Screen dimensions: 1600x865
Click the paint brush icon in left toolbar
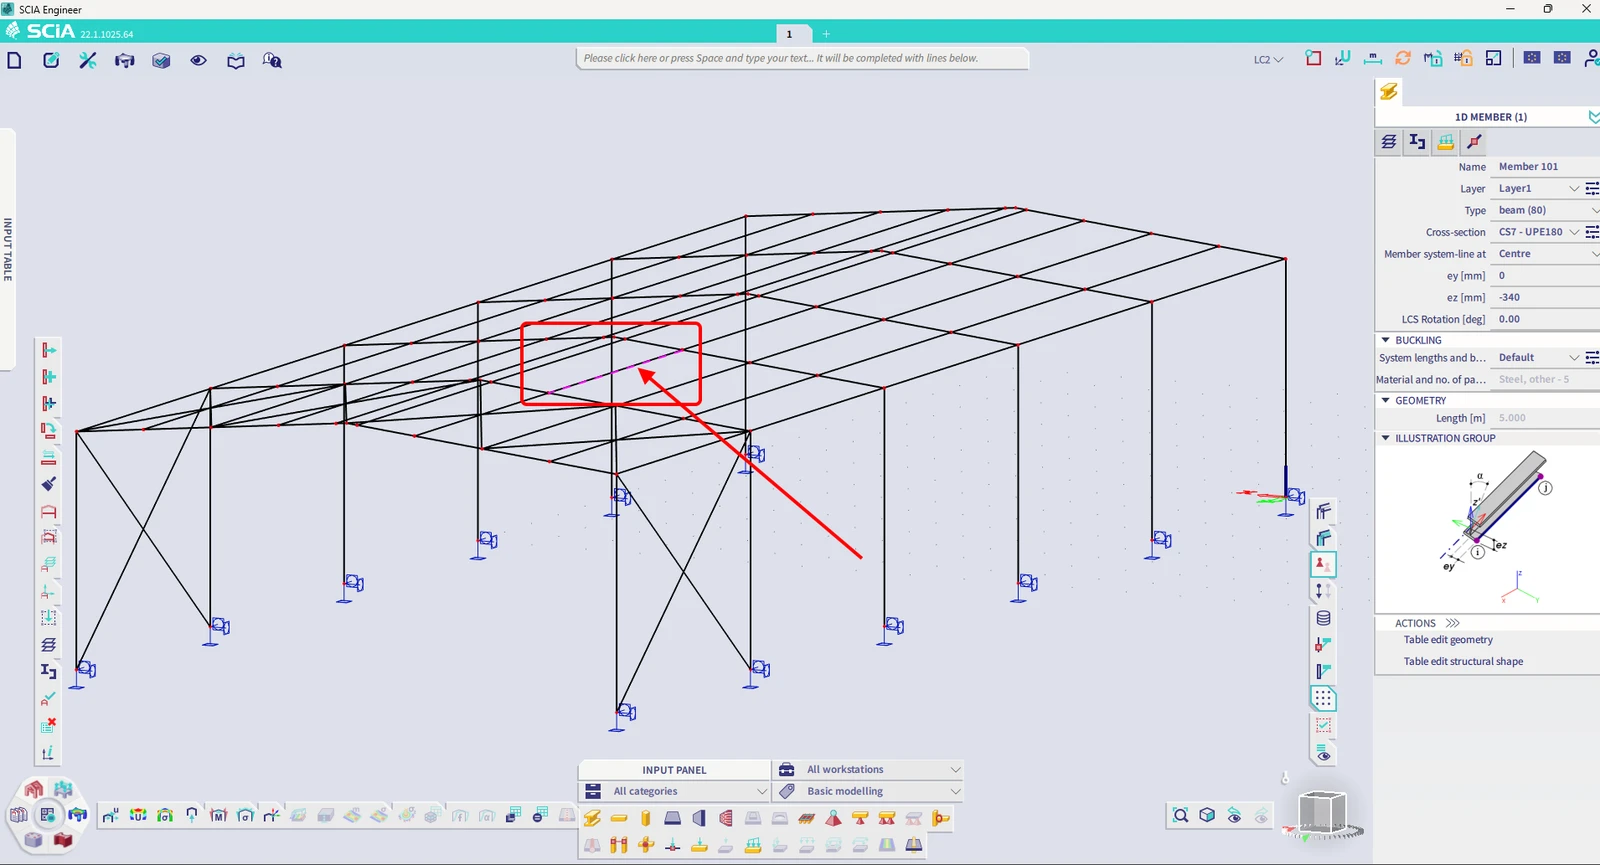click(48, 484)
